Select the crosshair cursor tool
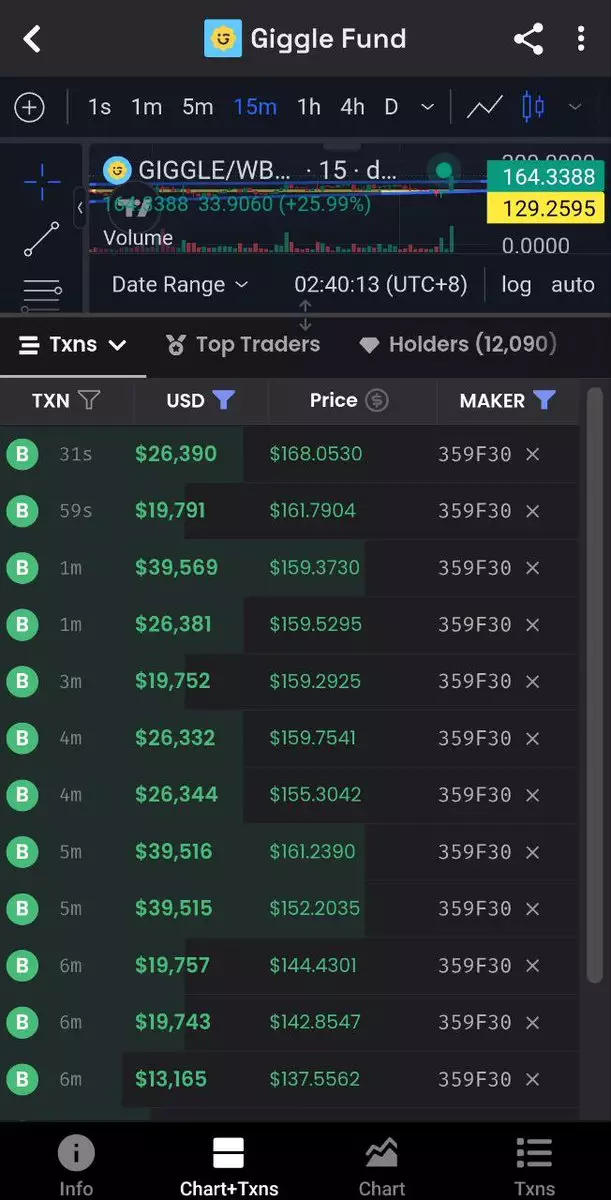Screen dimensions: 611x1200 42,184
